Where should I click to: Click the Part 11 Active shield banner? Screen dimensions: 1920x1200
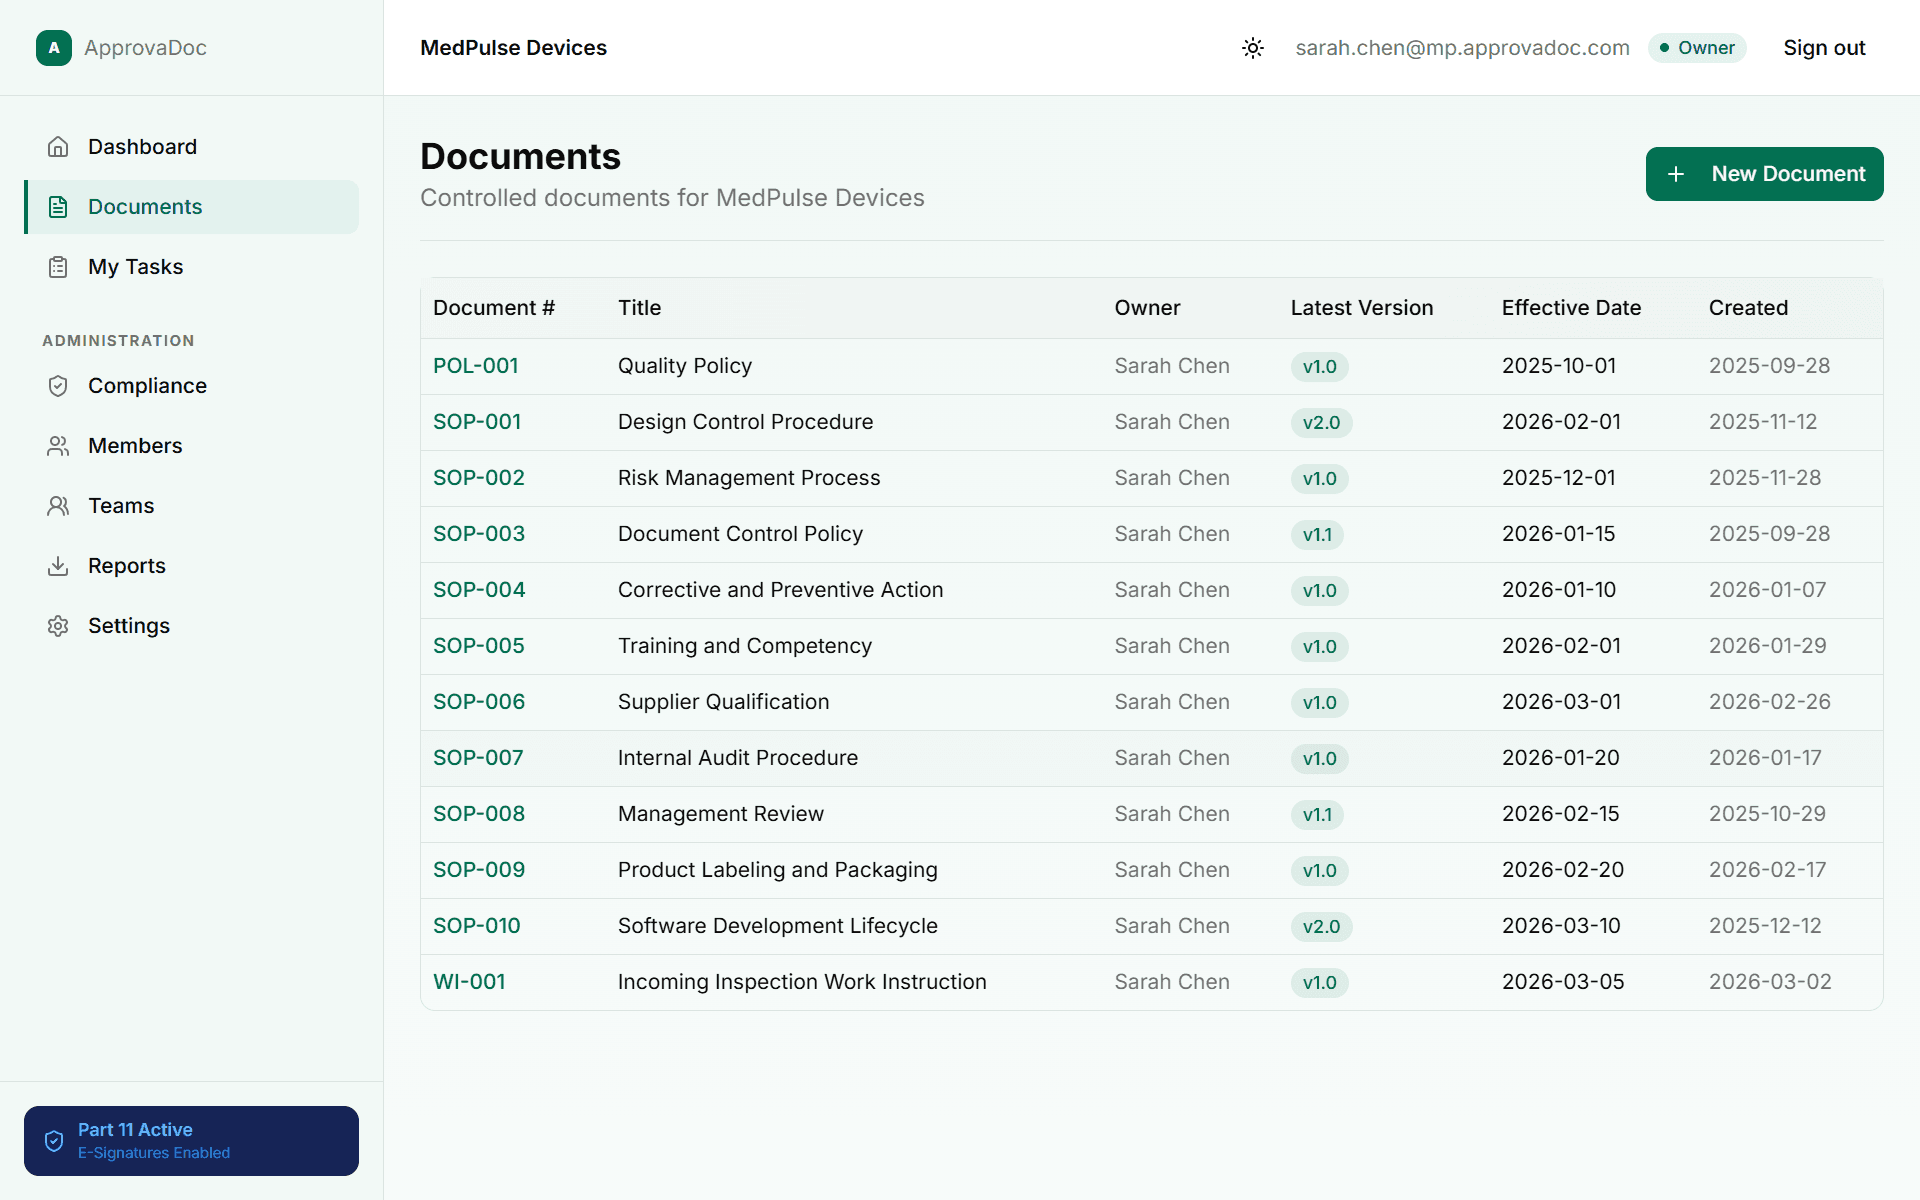point(191,1140)
